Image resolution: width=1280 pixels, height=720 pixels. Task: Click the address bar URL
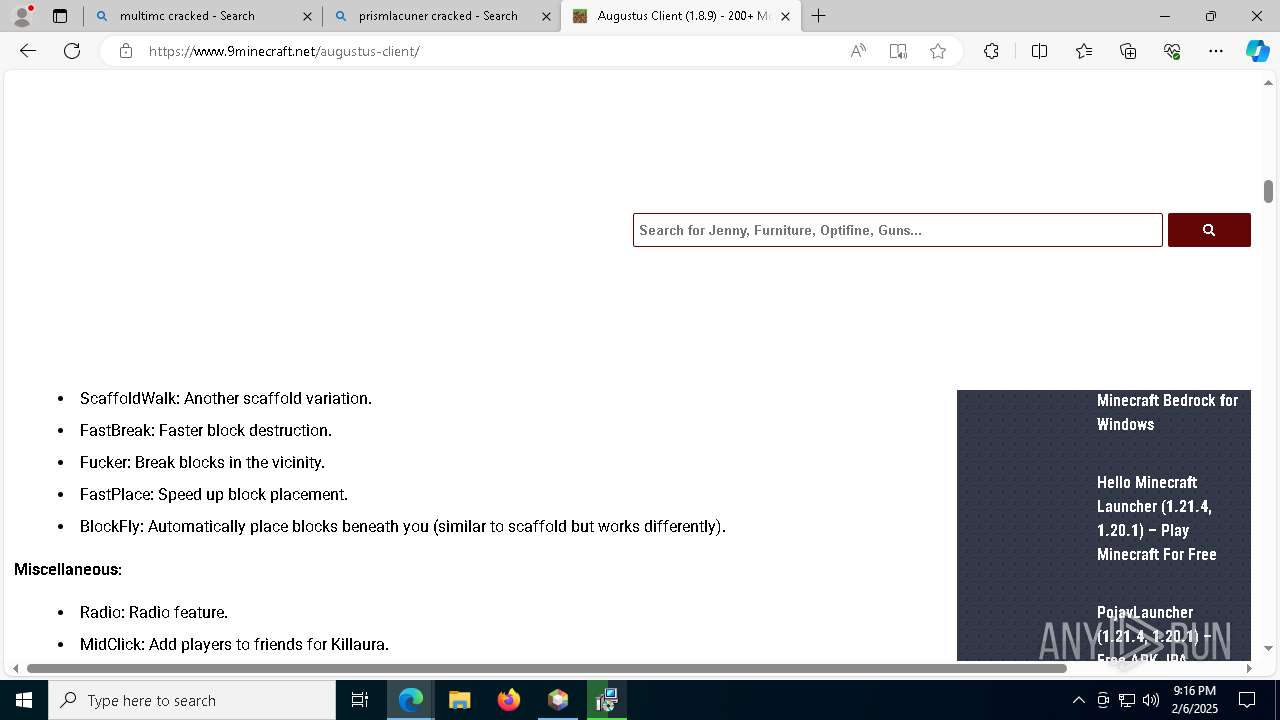[x=284, y=51]
